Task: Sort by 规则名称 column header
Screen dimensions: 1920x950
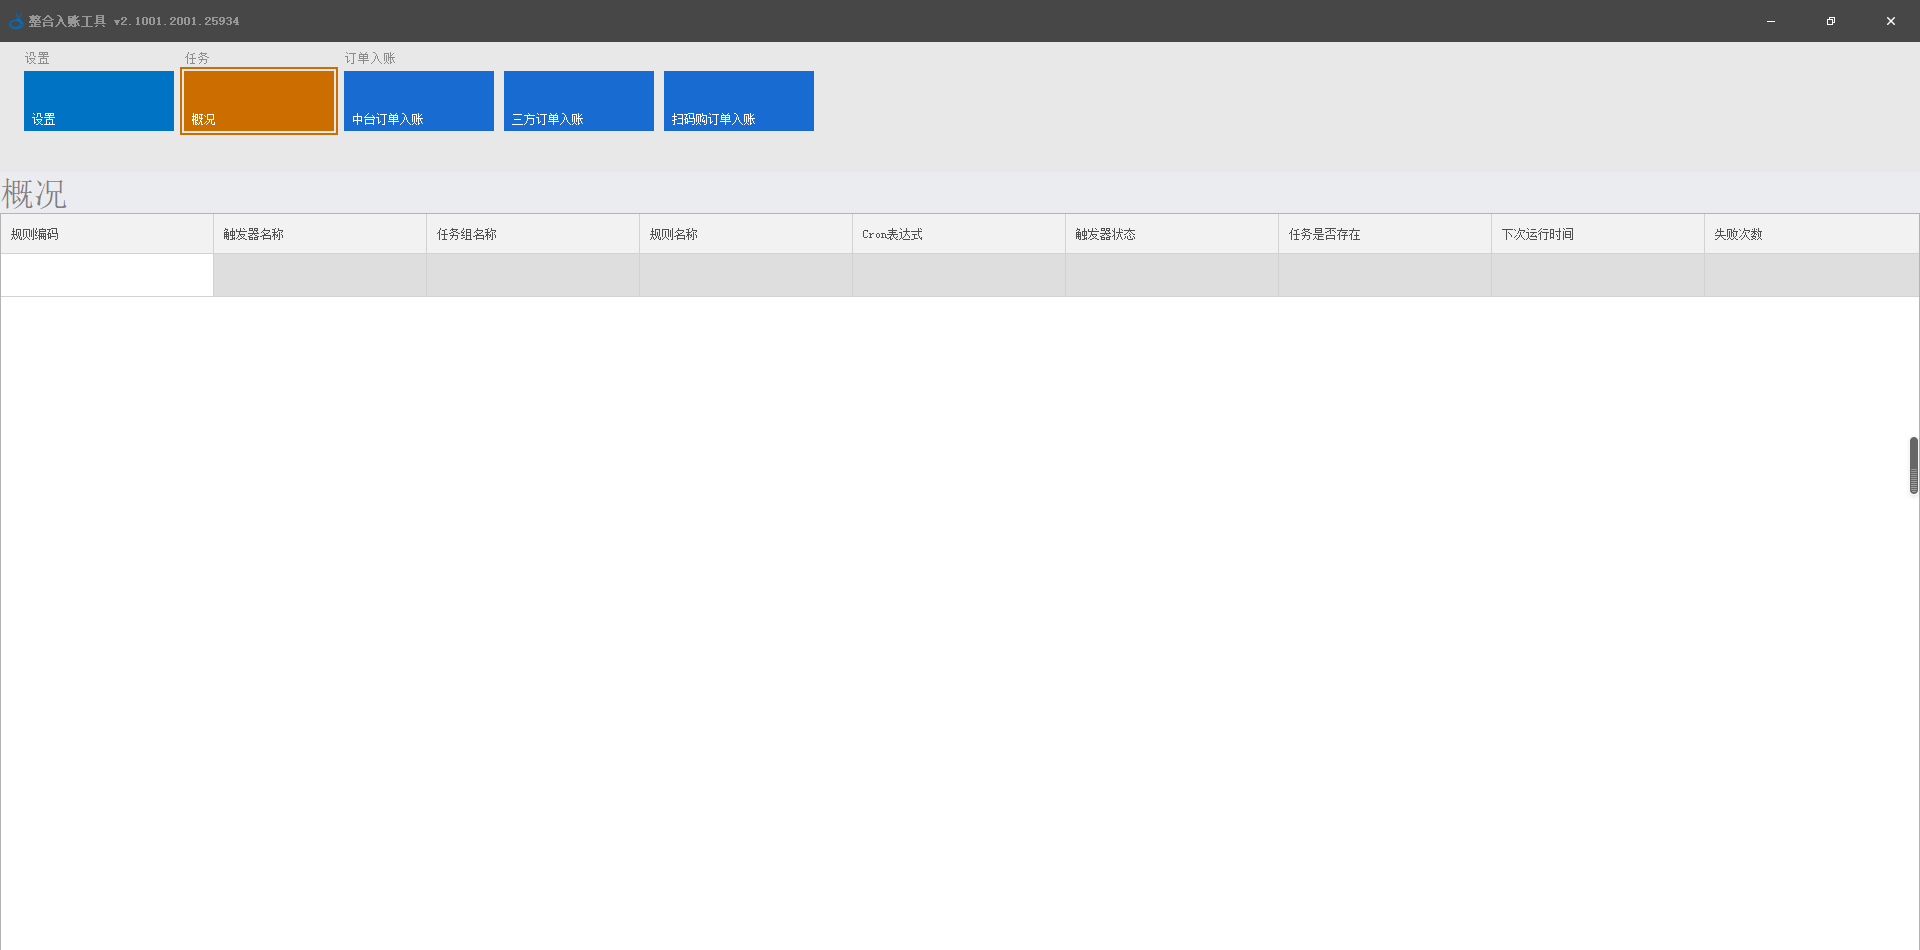Action: click(746, 234)
